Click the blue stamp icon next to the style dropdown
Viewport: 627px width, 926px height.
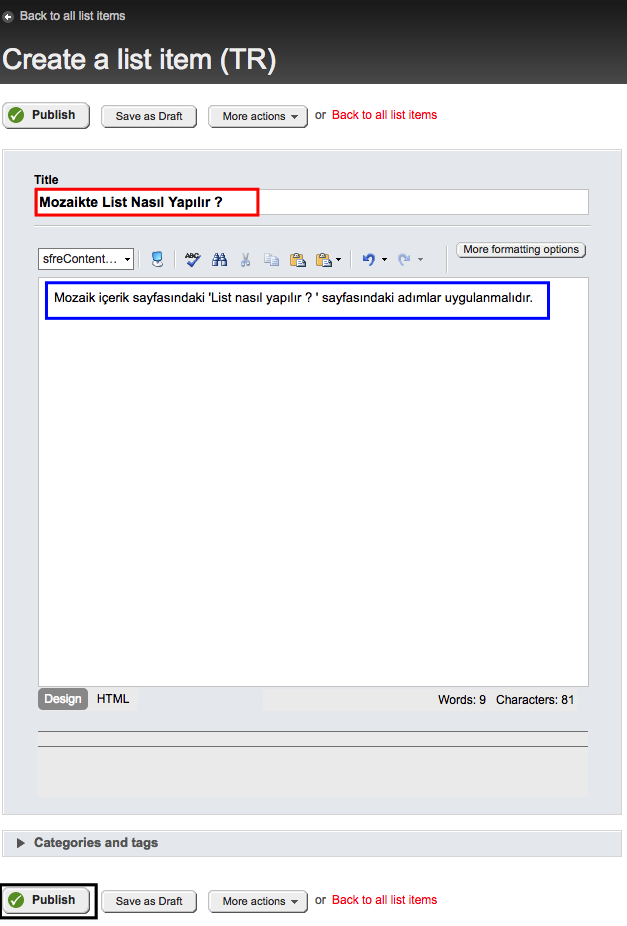click(157, 259)
